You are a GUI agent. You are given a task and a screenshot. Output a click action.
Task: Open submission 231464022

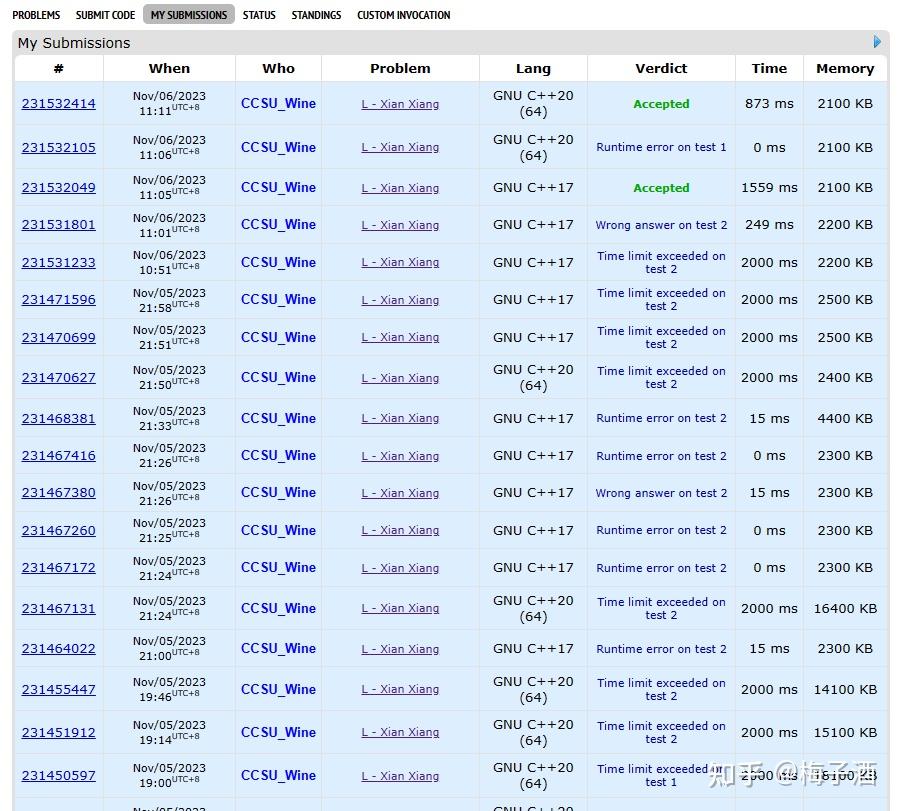click(x=59, y=648)
